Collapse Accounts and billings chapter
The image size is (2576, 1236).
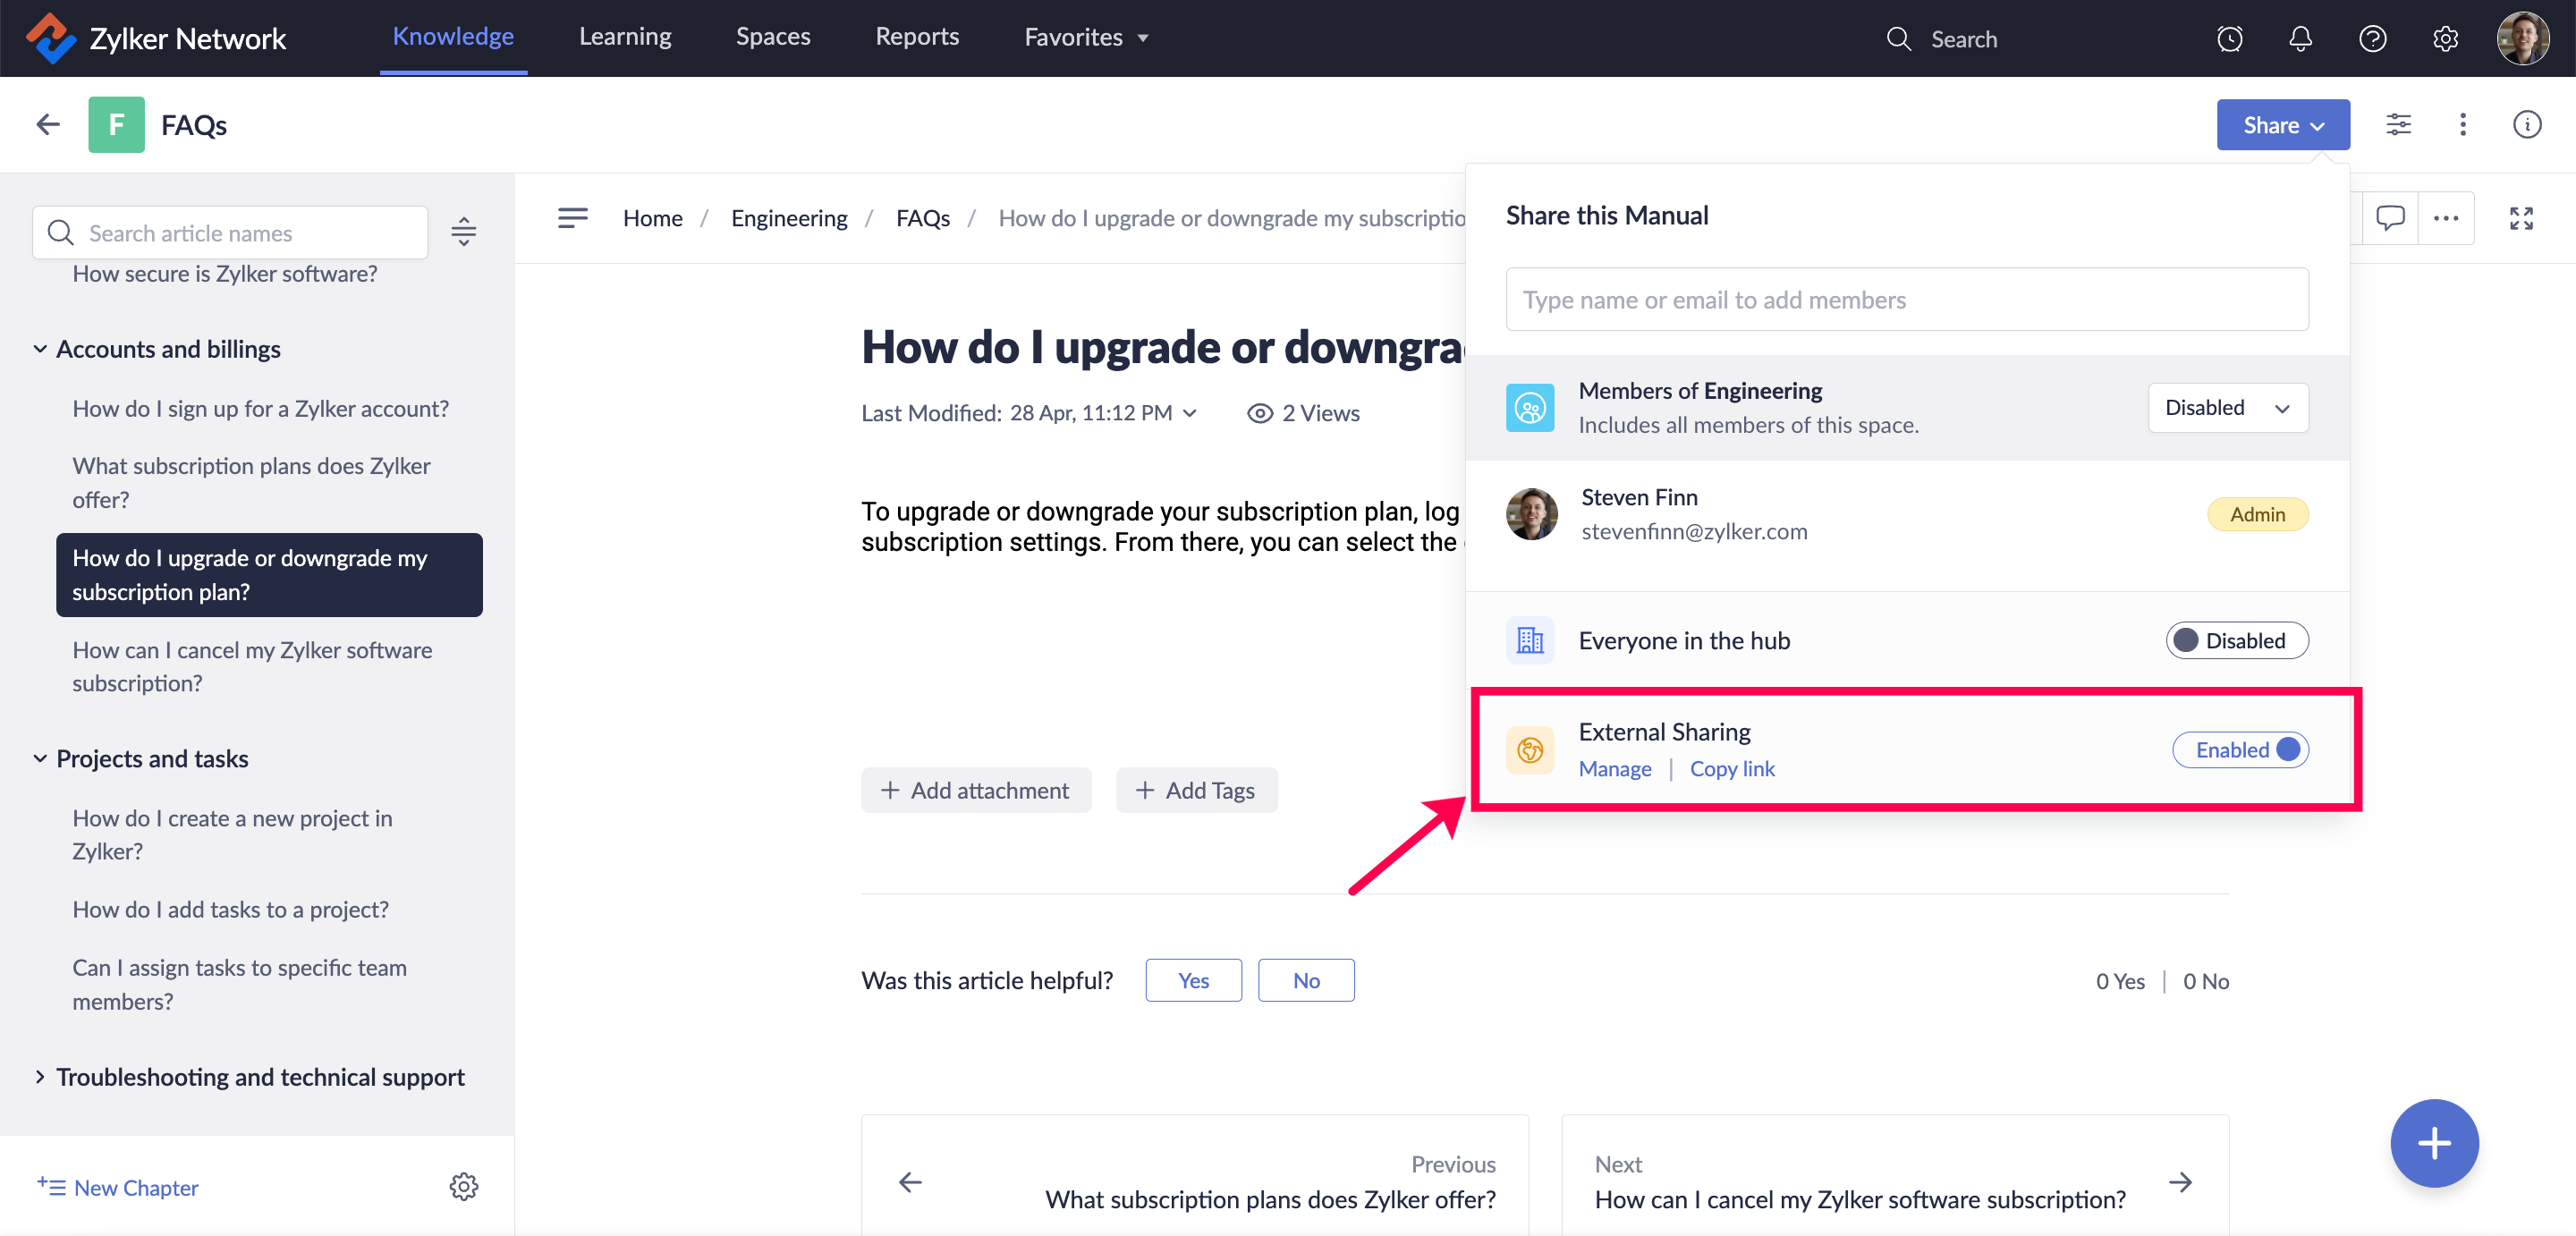[x=39, y=349]
